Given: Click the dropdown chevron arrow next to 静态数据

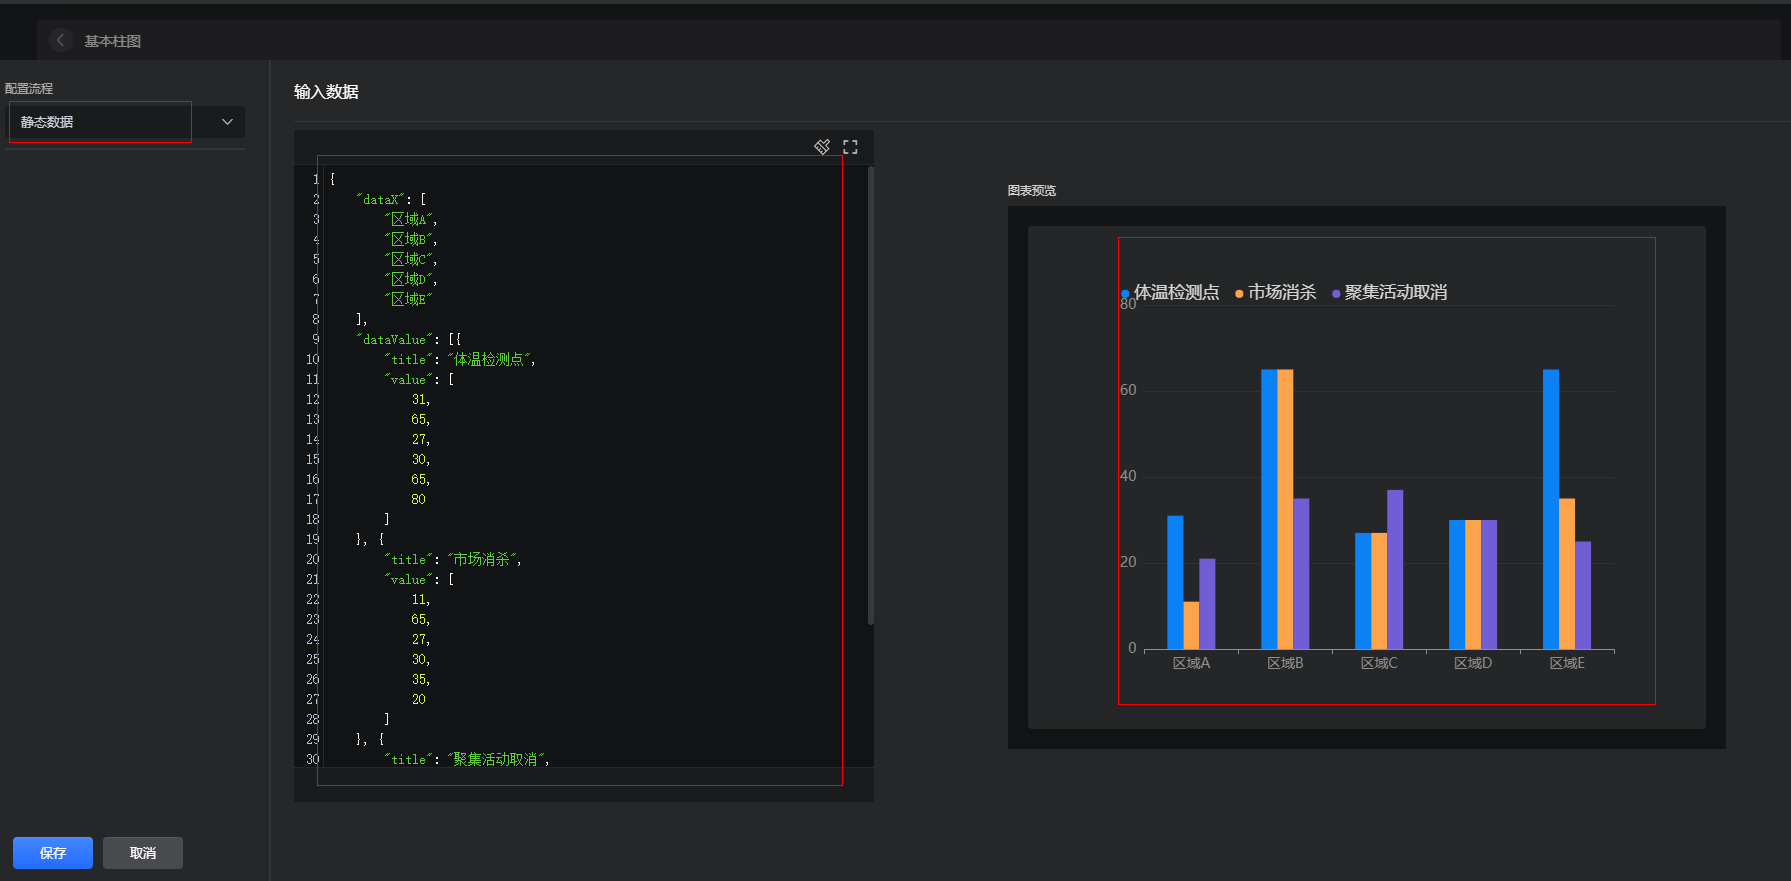Looking at the screenshot, I should [x=227, y=122].
